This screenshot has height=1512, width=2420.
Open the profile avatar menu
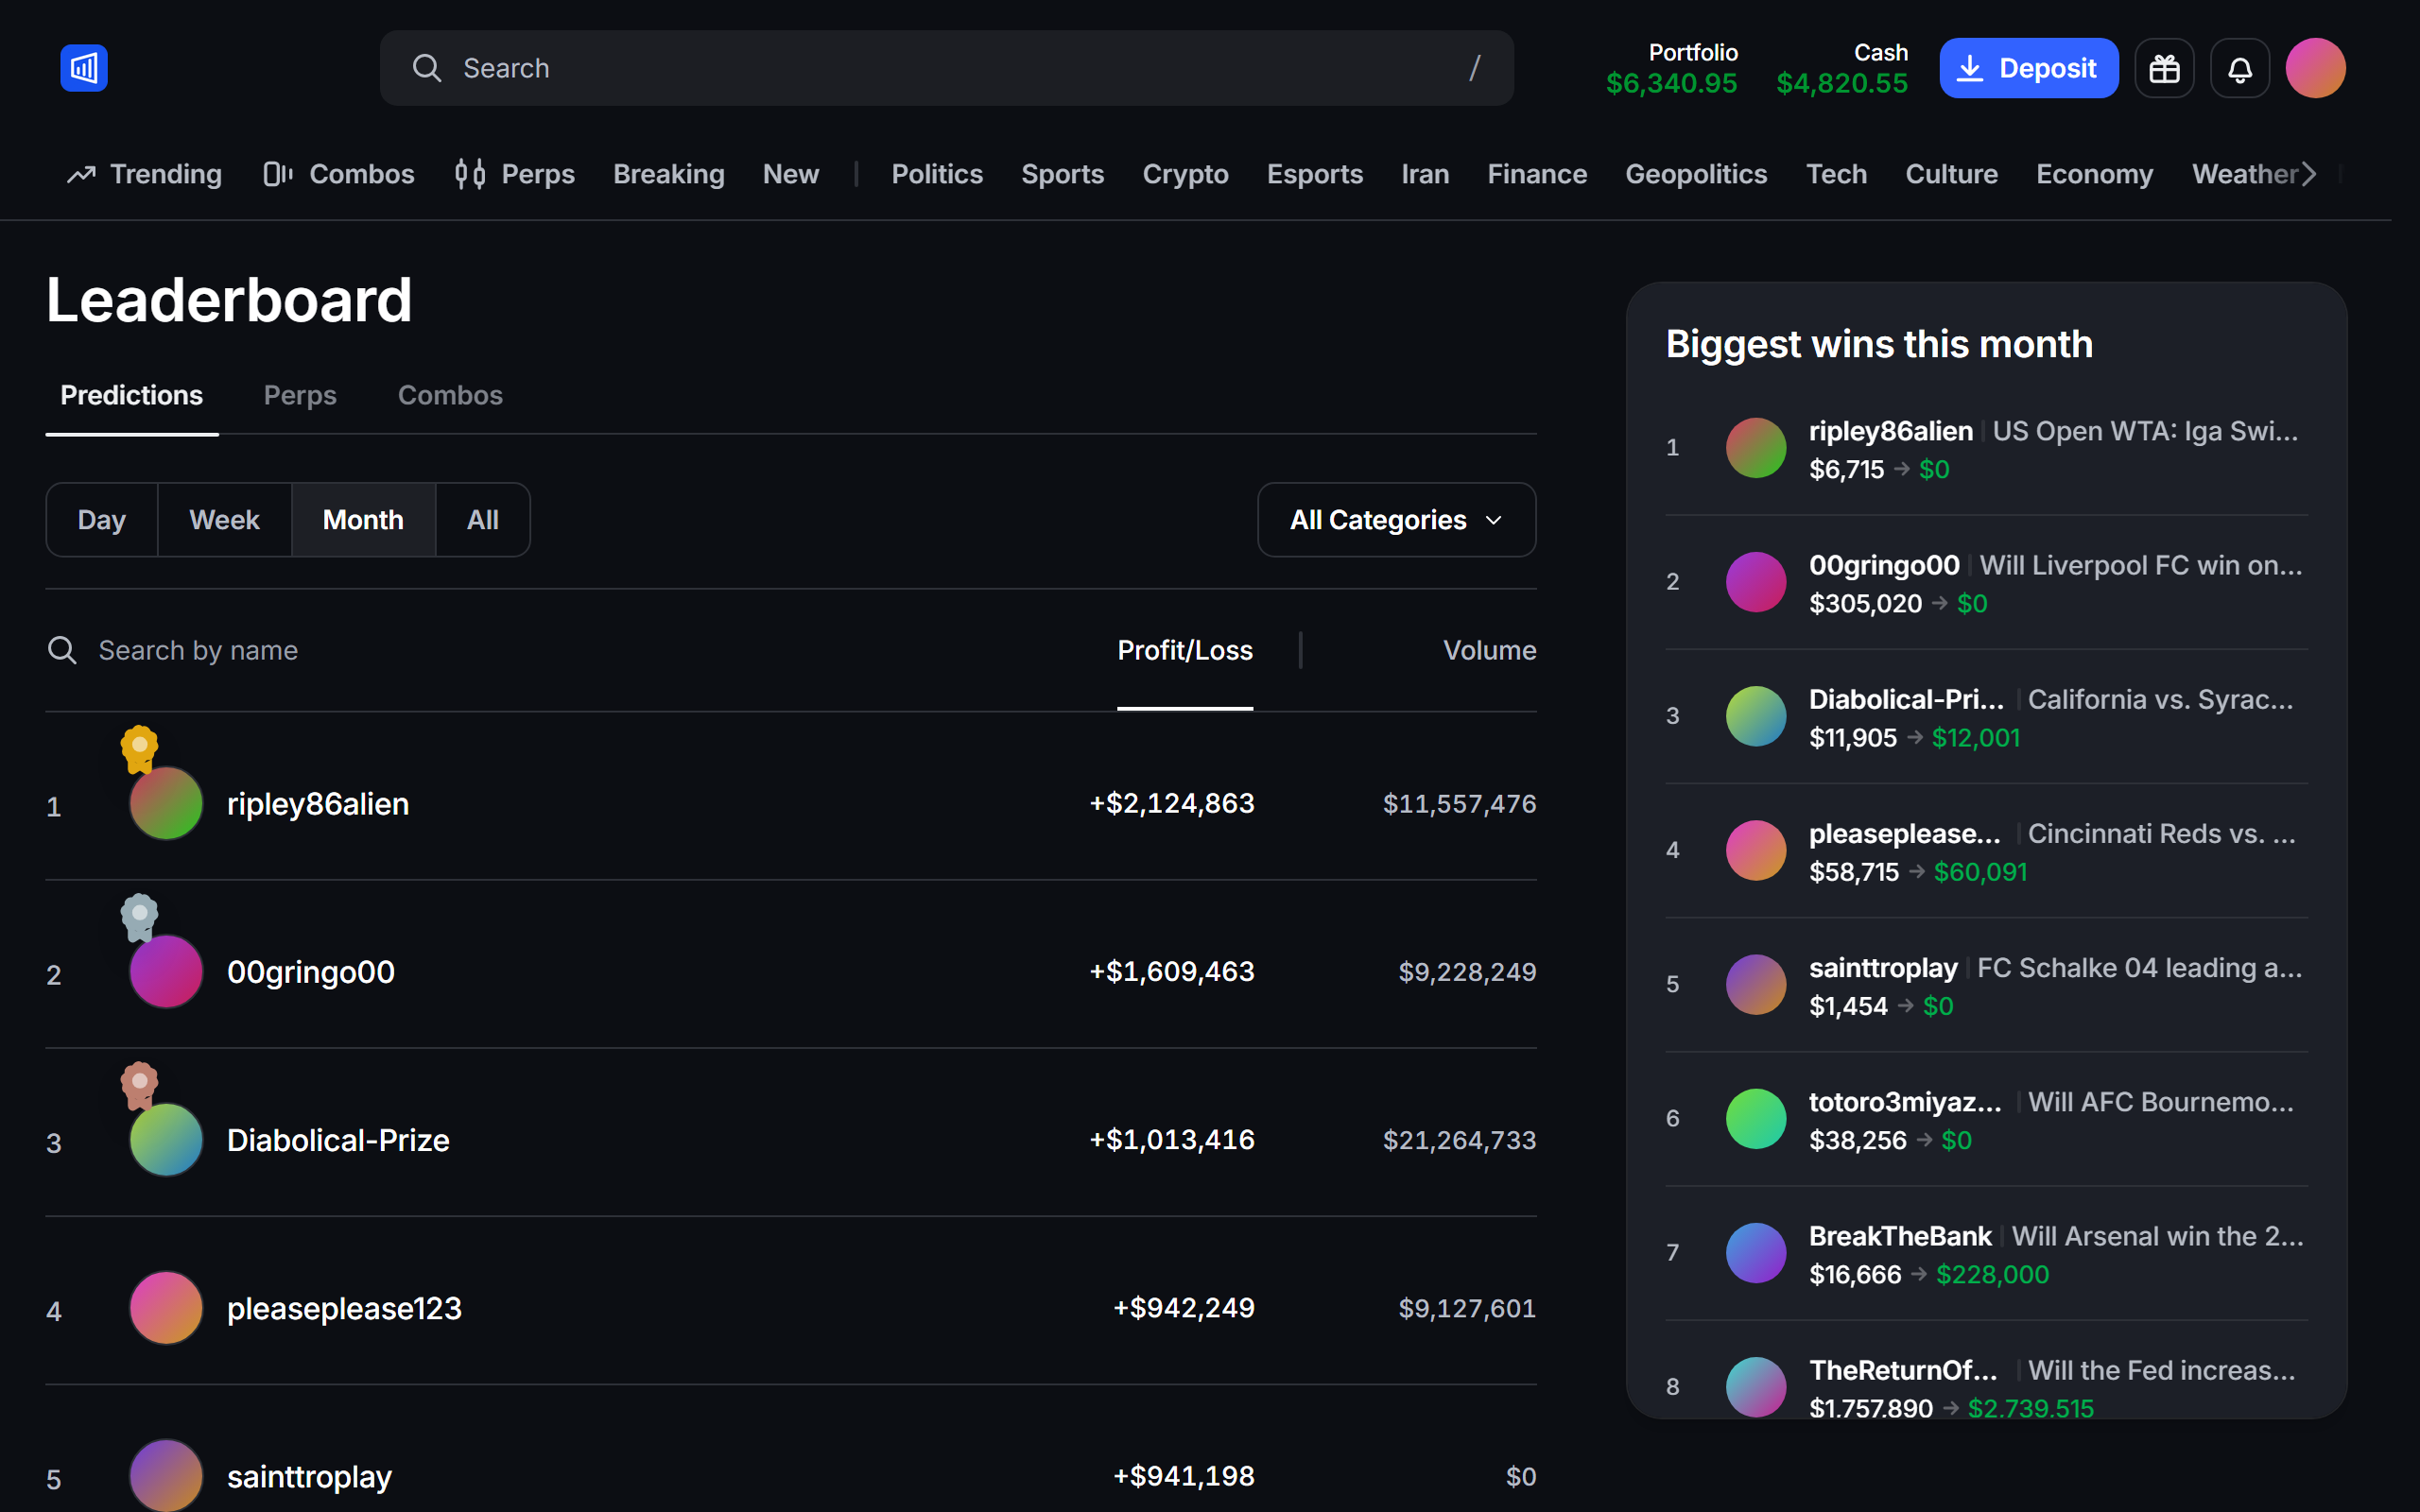tap(2315, 68)
